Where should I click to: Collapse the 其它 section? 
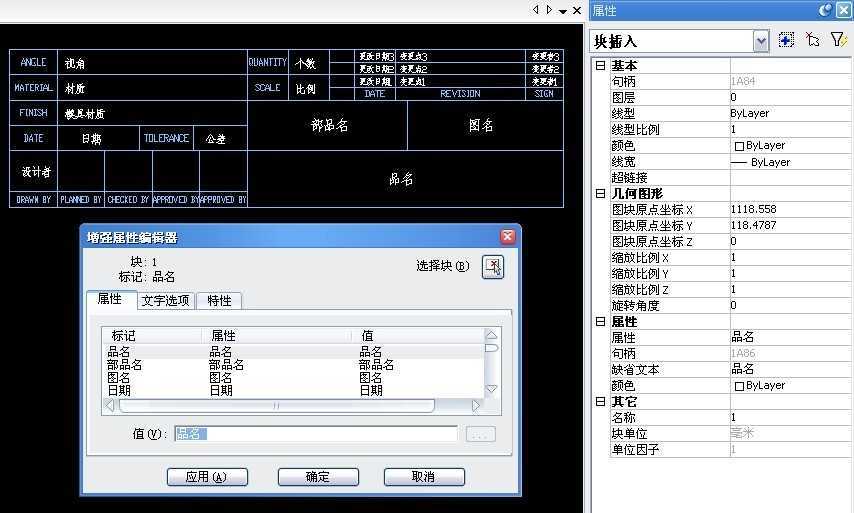point(600,401)
